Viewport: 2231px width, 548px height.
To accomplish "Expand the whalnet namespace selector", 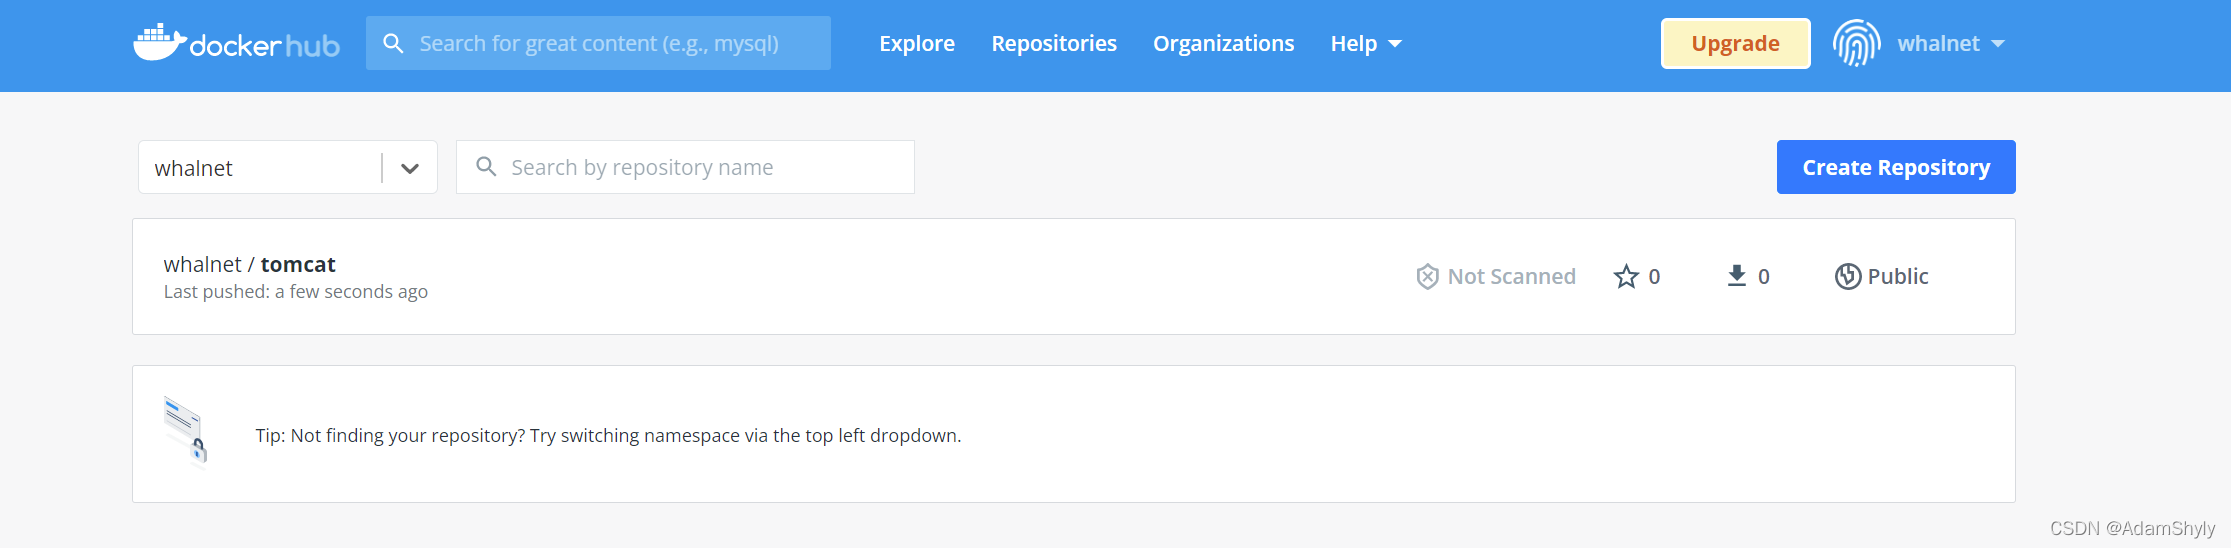I will [288, 167].
